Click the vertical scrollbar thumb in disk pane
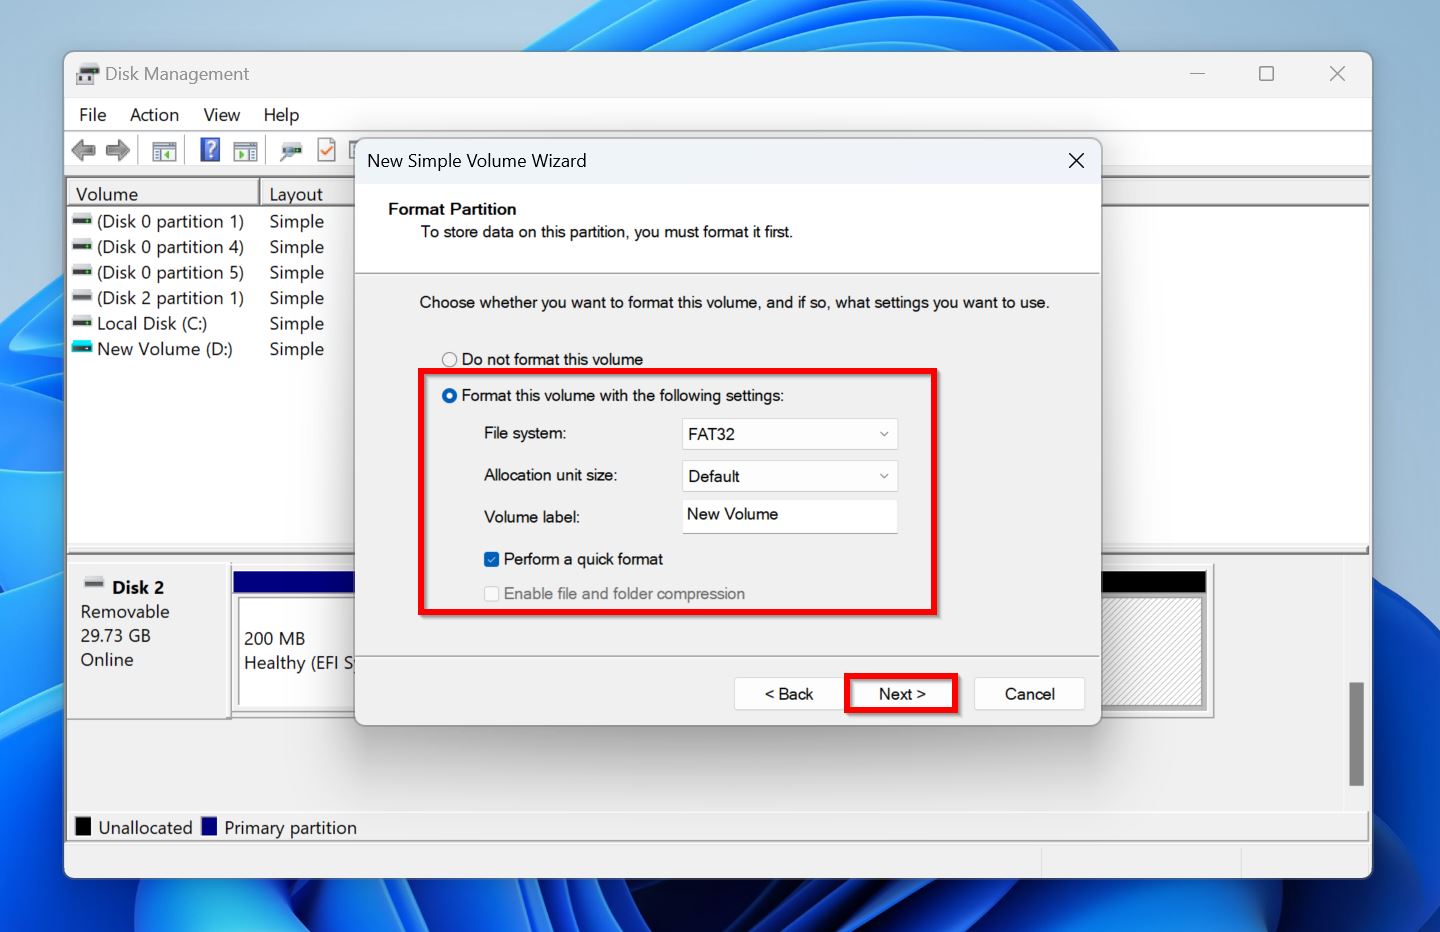This screenshot has width=1440, height=932. point(1356,734)
